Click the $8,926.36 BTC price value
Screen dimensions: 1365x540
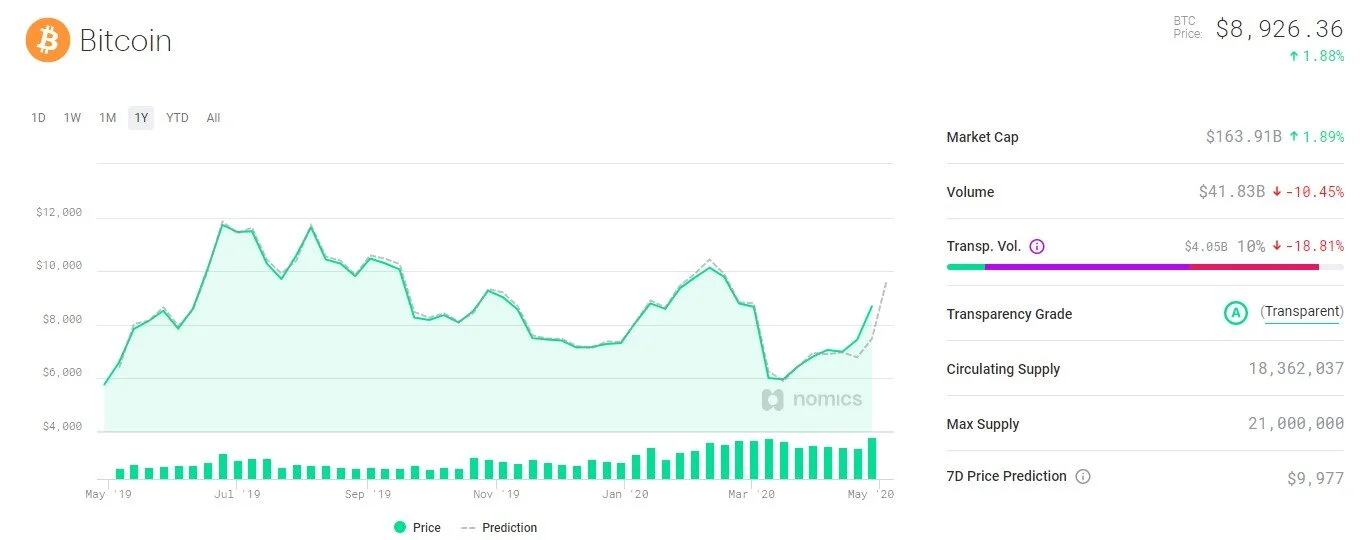click(x=1280, y=29)
